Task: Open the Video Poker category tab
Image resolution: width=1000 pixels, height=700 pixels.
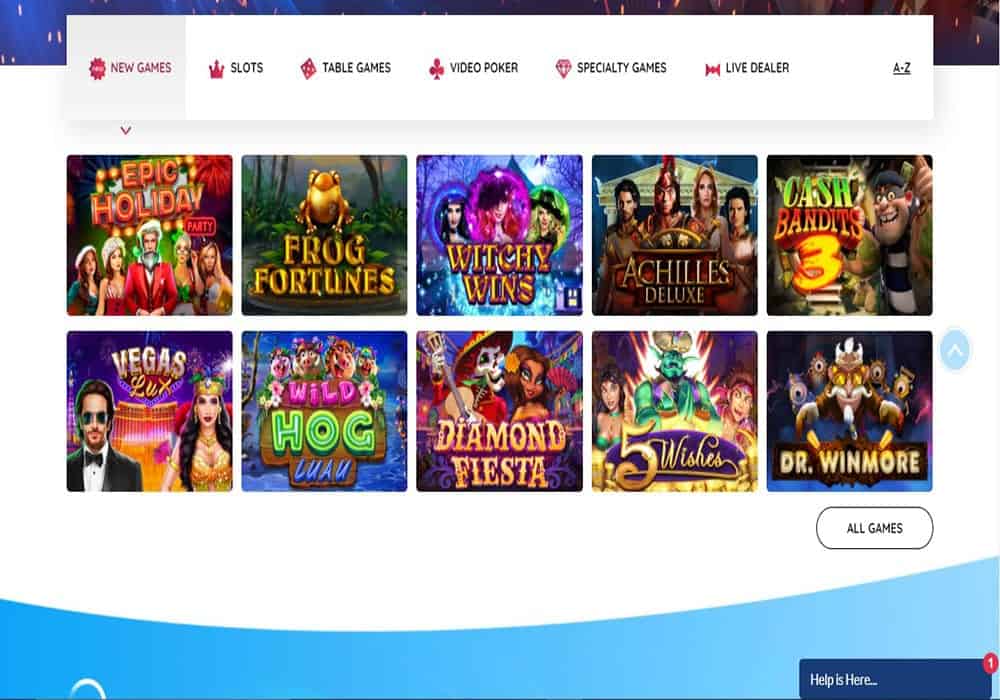Action: point(474,68)
